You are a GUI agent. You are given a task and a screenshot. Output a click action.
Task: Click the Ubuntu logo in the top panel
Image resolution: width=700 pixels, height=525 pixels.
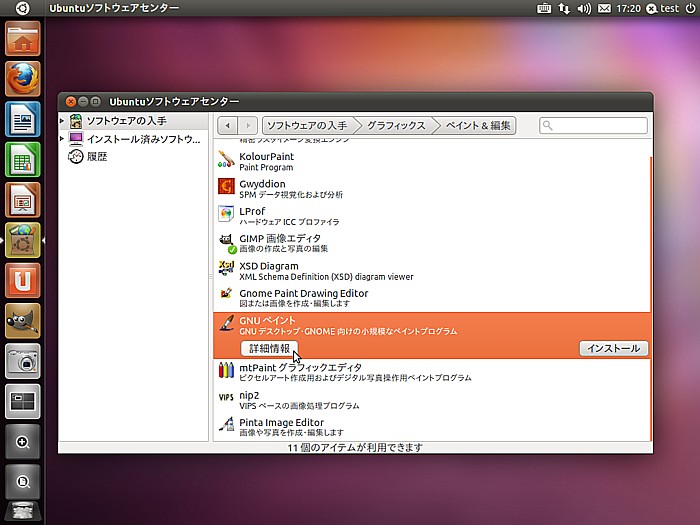click(x=22, y=8)
